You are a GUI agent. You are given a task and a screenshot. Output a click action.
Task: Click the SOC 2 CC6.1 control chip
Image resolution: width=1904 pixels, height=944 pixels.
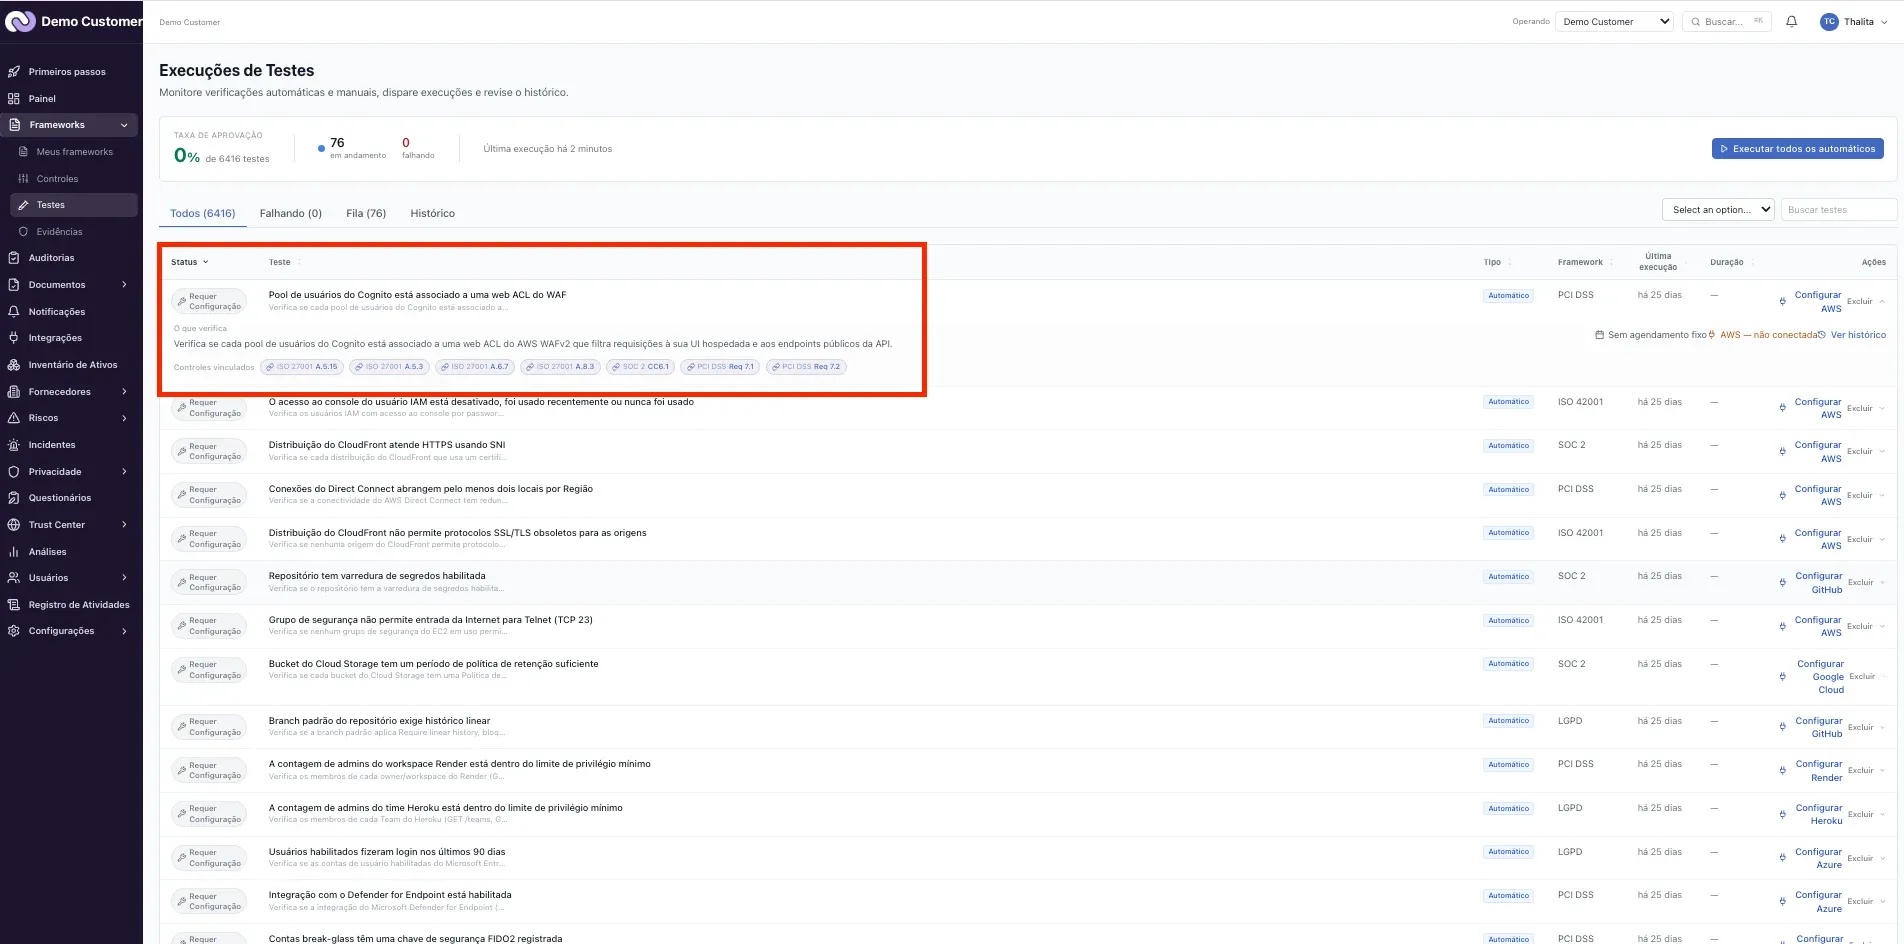pos(640,367)
